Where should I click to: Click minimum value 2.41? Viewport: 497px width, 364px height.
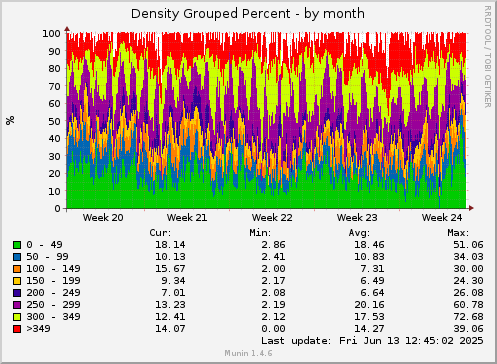tap(273, 257)
